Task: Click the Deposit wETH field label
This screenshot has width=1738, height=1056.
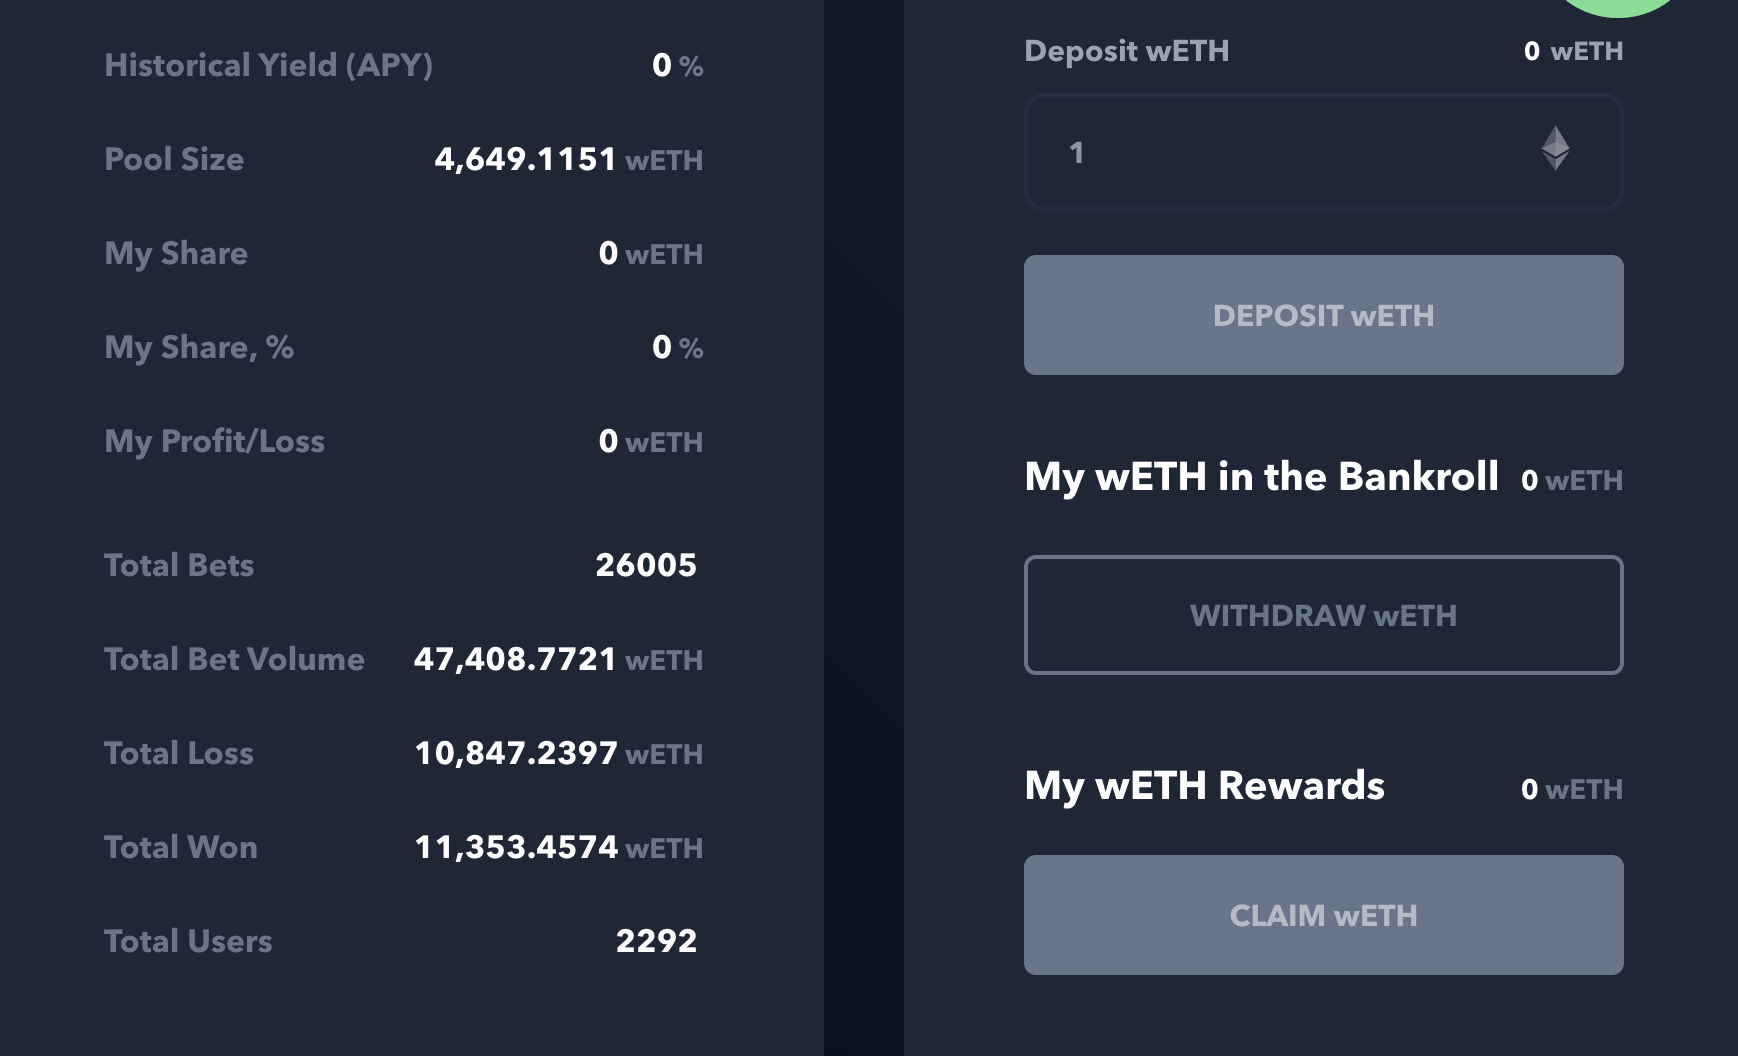Action: 1126,51
